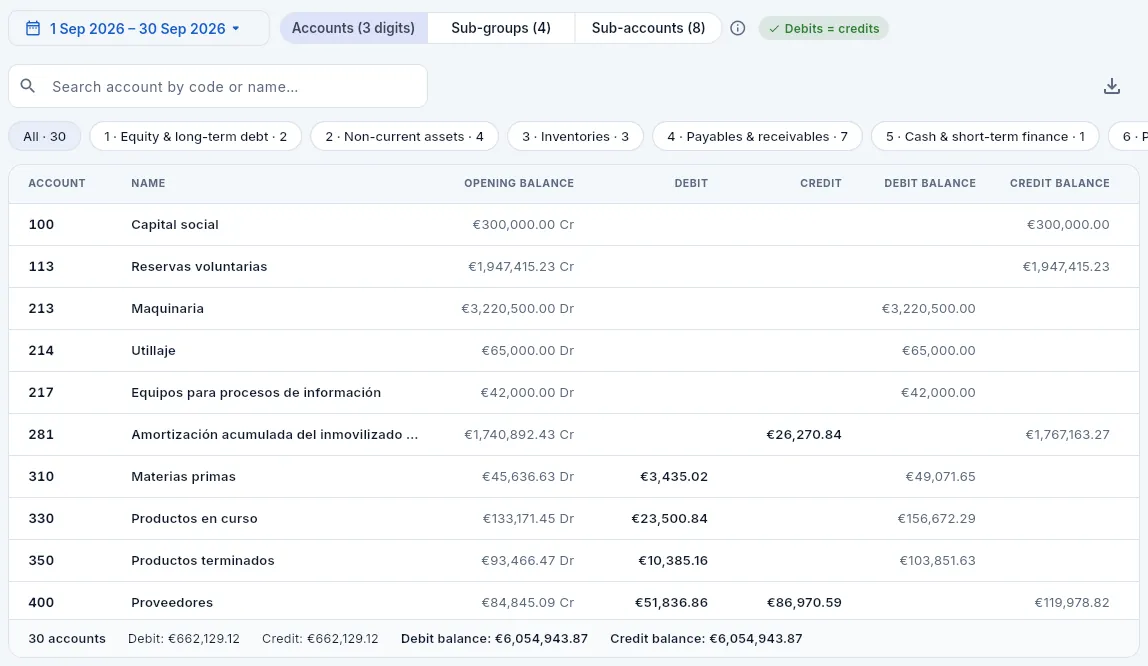Select the Productos en curso account
1148x666 pixels.
click(194, 518)
